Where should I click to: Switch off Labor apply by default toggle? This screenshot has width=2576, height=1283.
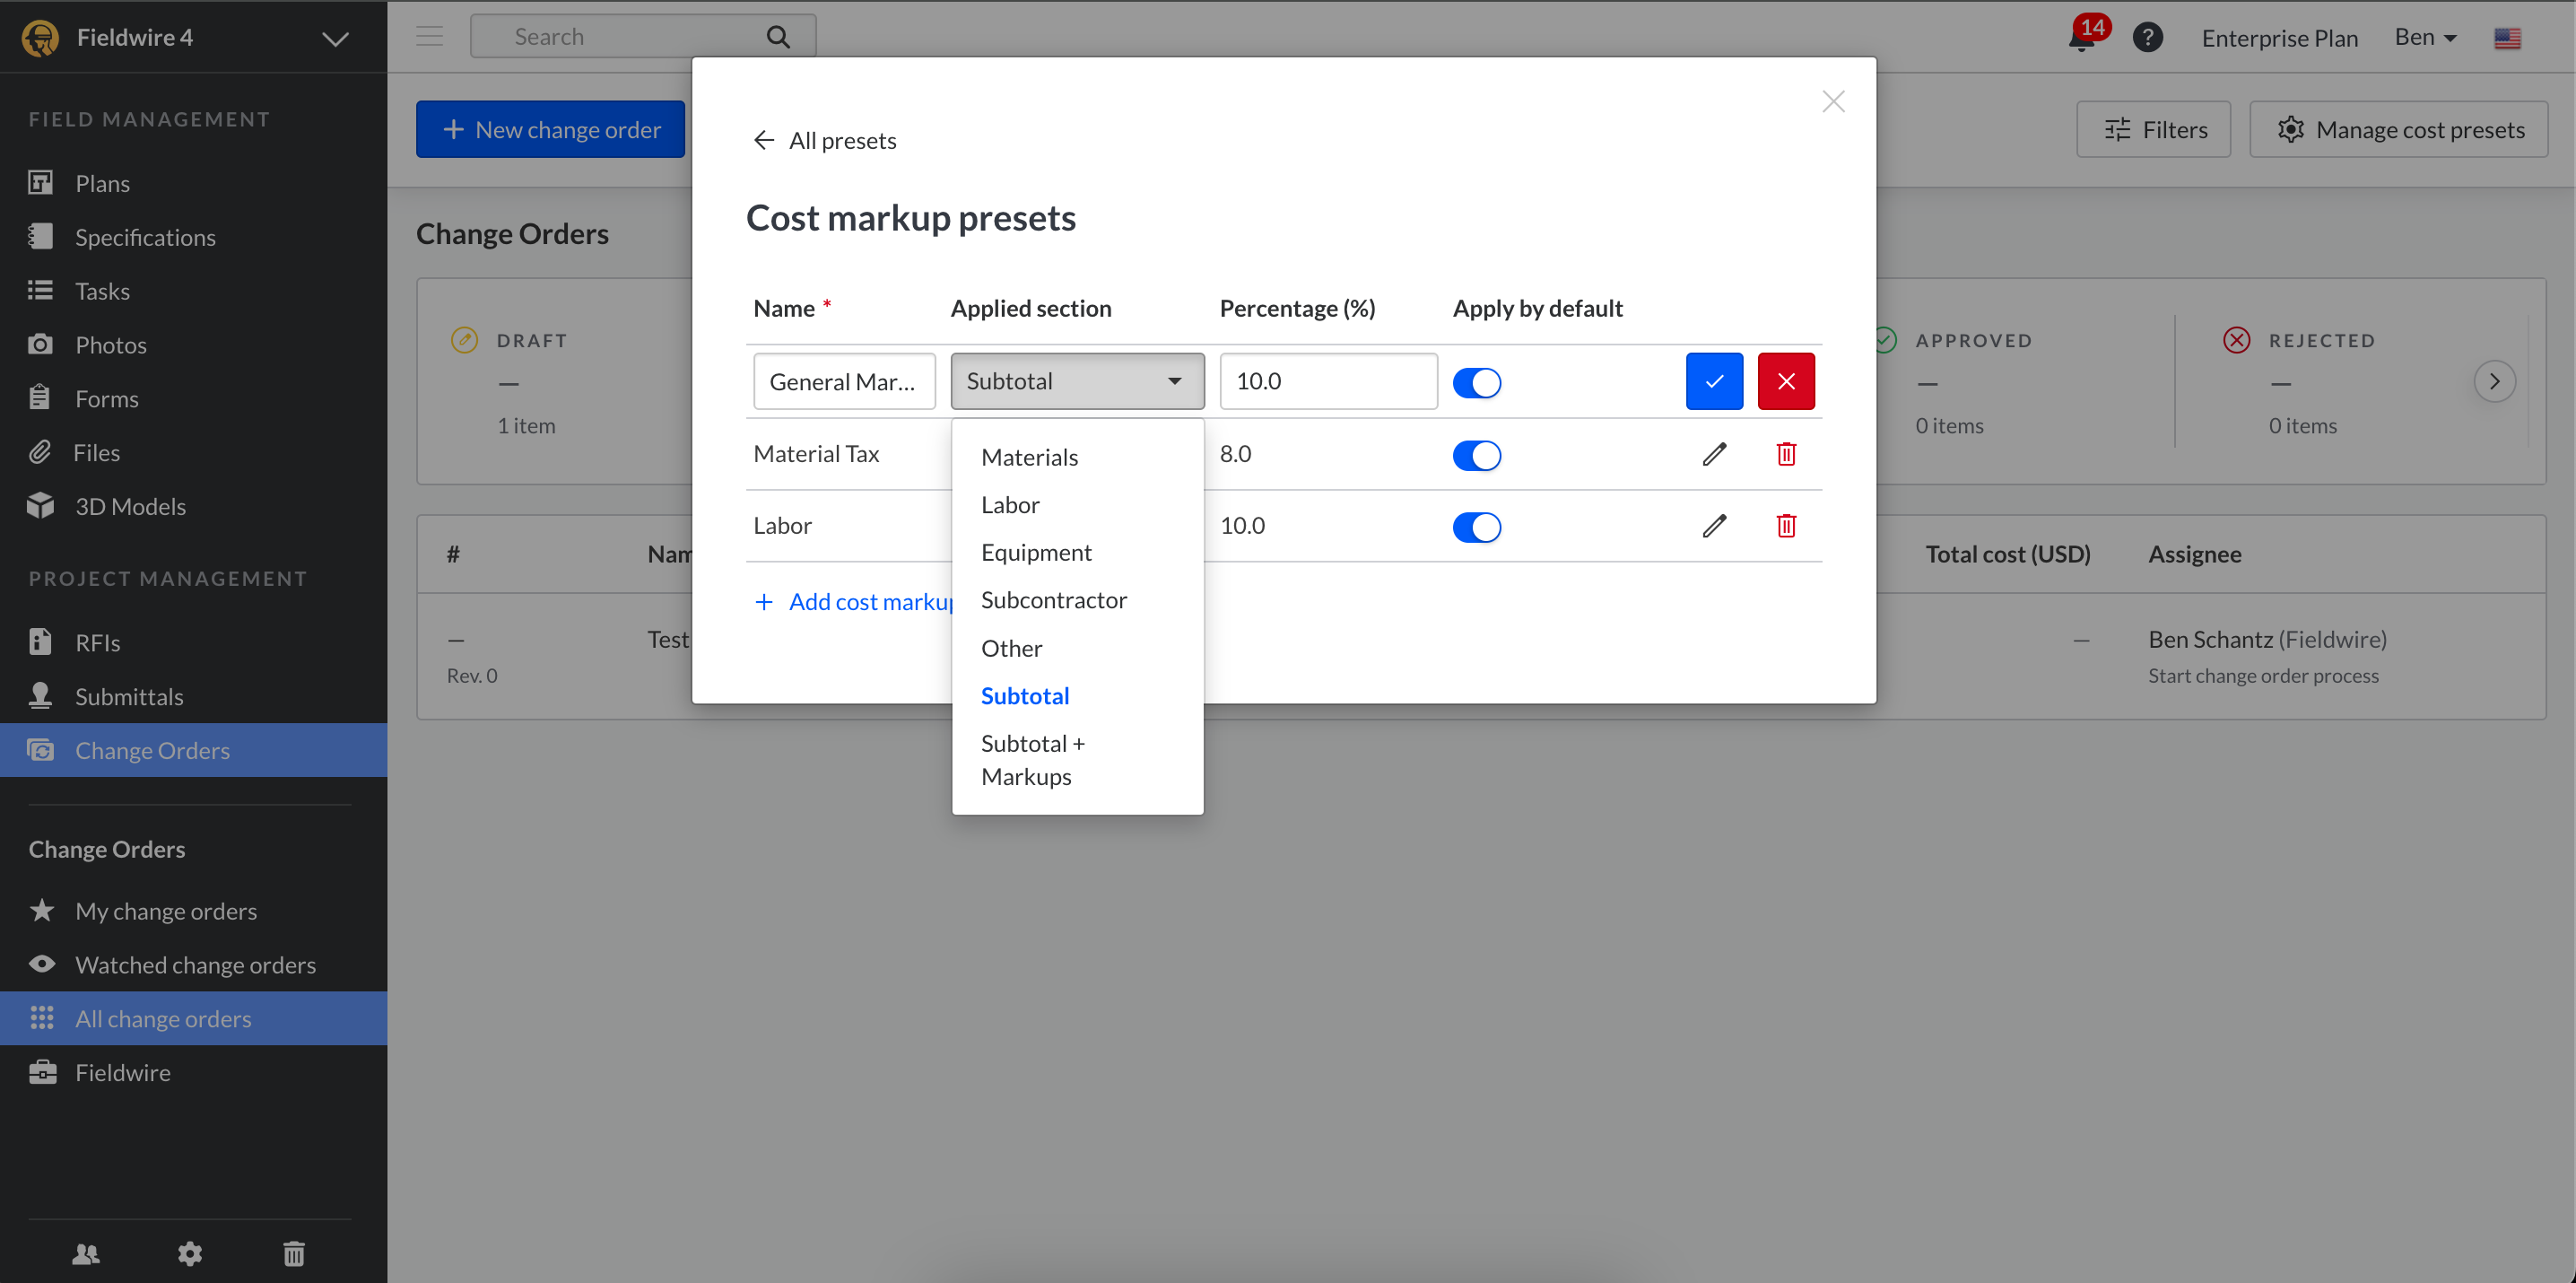1476,527
